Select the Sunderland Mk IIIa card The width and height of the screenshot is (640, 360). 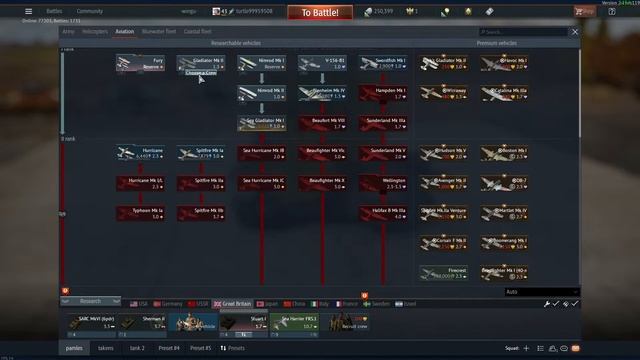tap(383, 123)
